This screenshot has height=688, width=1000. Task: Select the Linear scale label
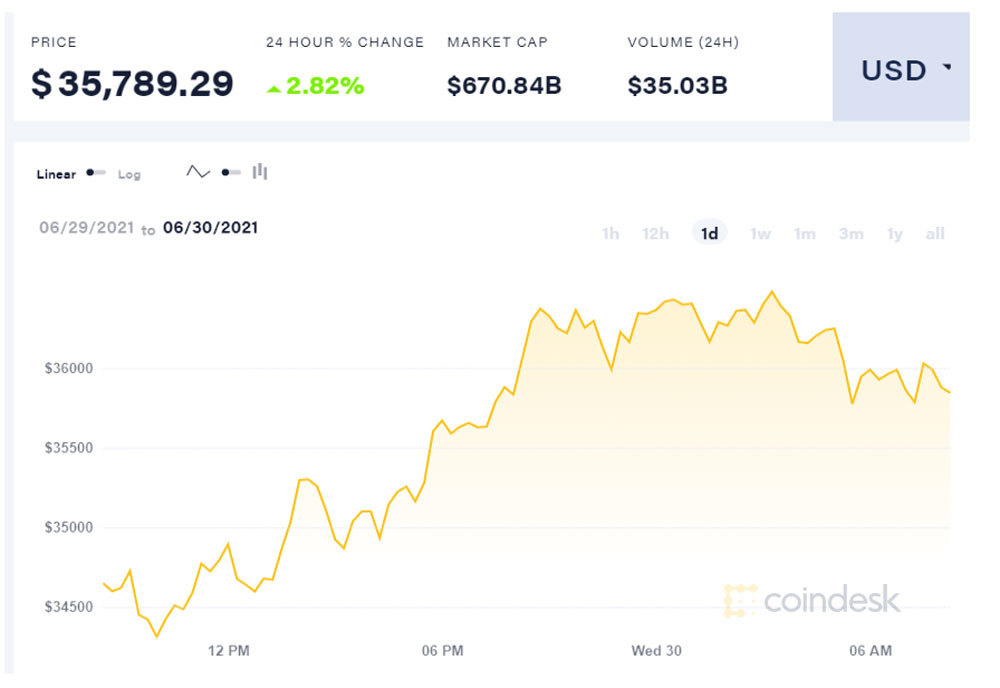point(56,174)
